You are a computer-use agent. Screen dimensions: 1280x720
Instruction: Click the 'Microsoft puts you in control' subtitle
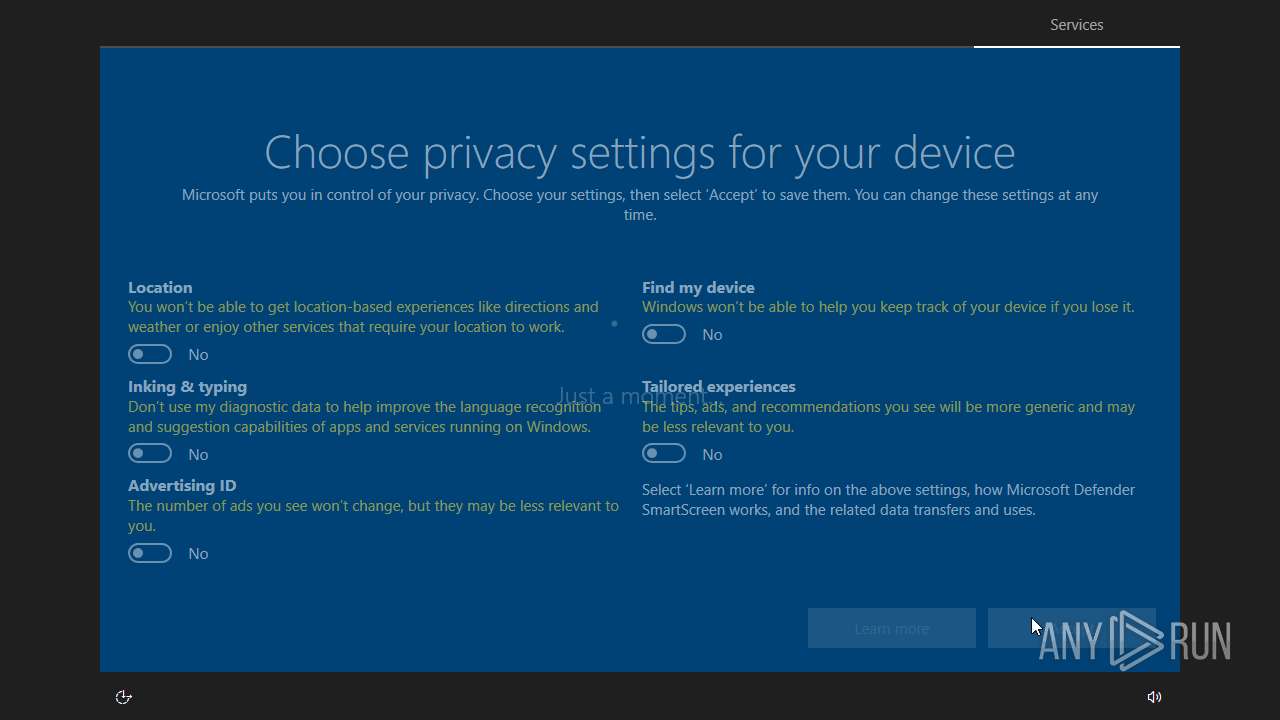pos(640,204)
